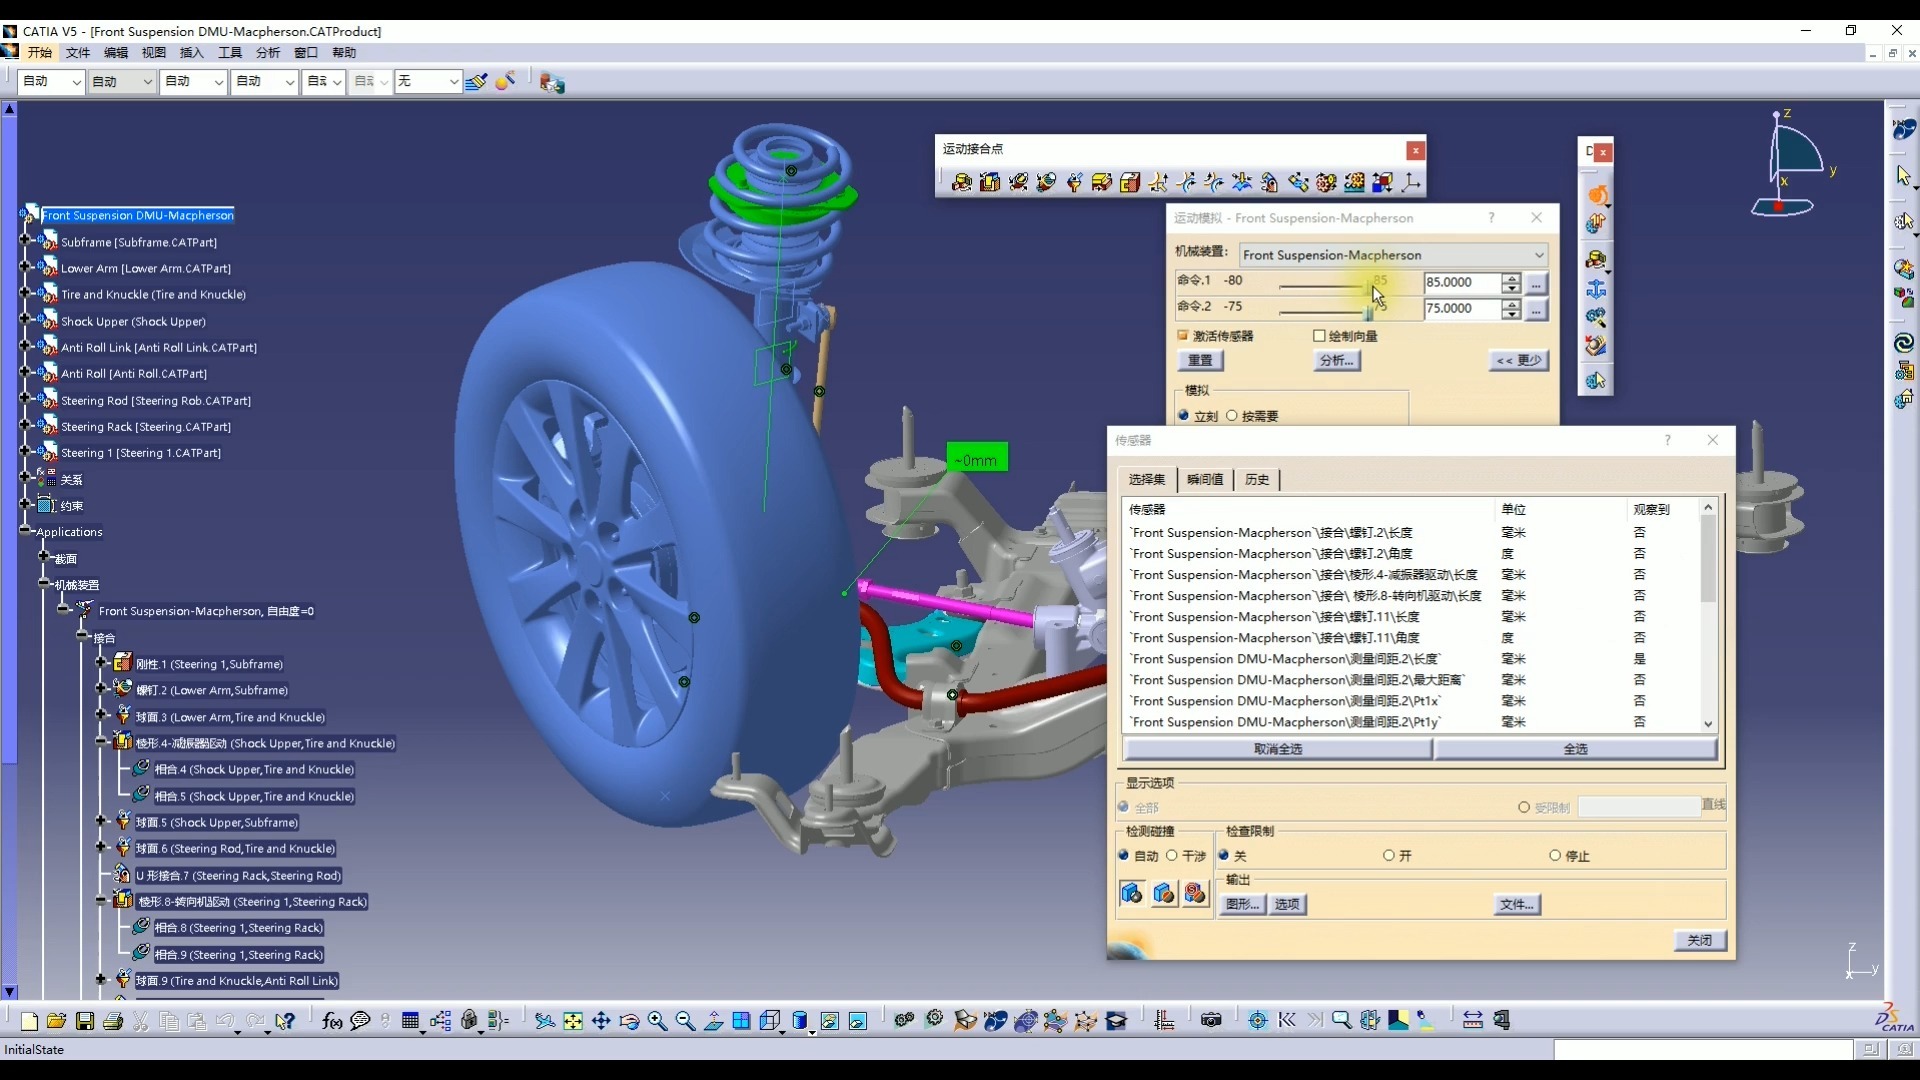Select the 立刻 radio button
Image resolution: width=1920 pixels, height=1080 pixels.
pyautogui.click(x=1184, y=416)
